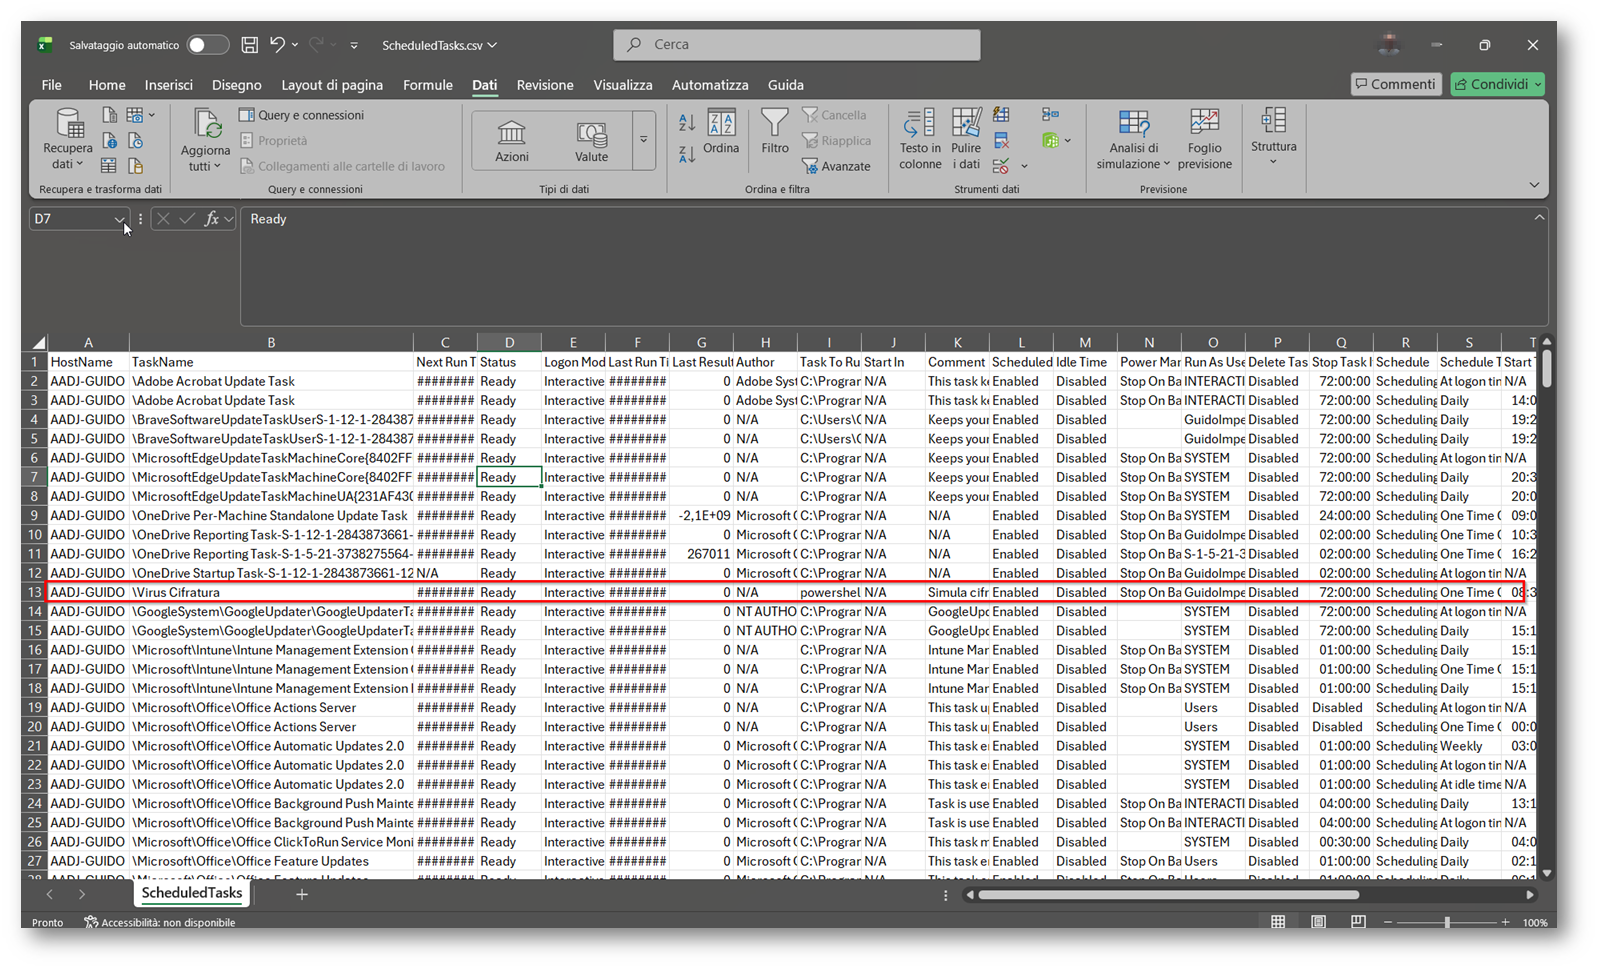This screenshot has height=970, width=1599.
Task: Expand the Name Box dropdown arrow
Action: point(119,219)
